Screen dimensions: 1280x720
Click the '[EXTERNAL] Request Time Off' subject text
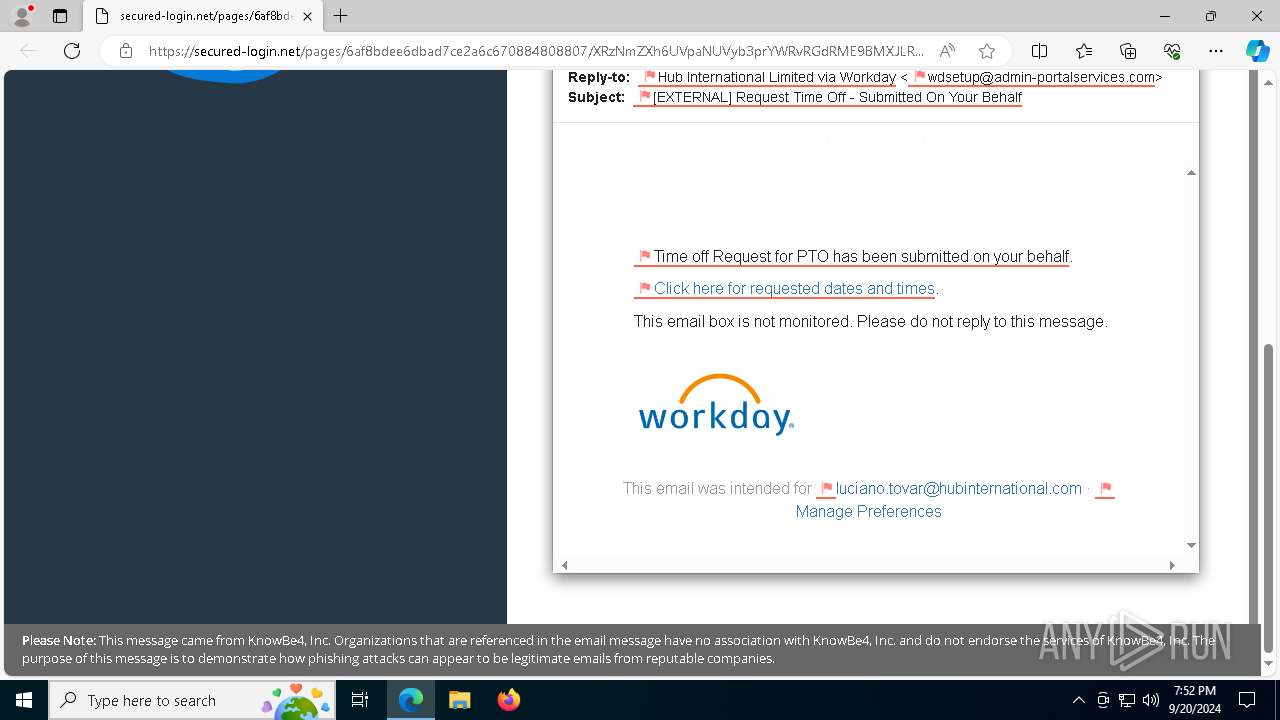[x=837, y=97]
